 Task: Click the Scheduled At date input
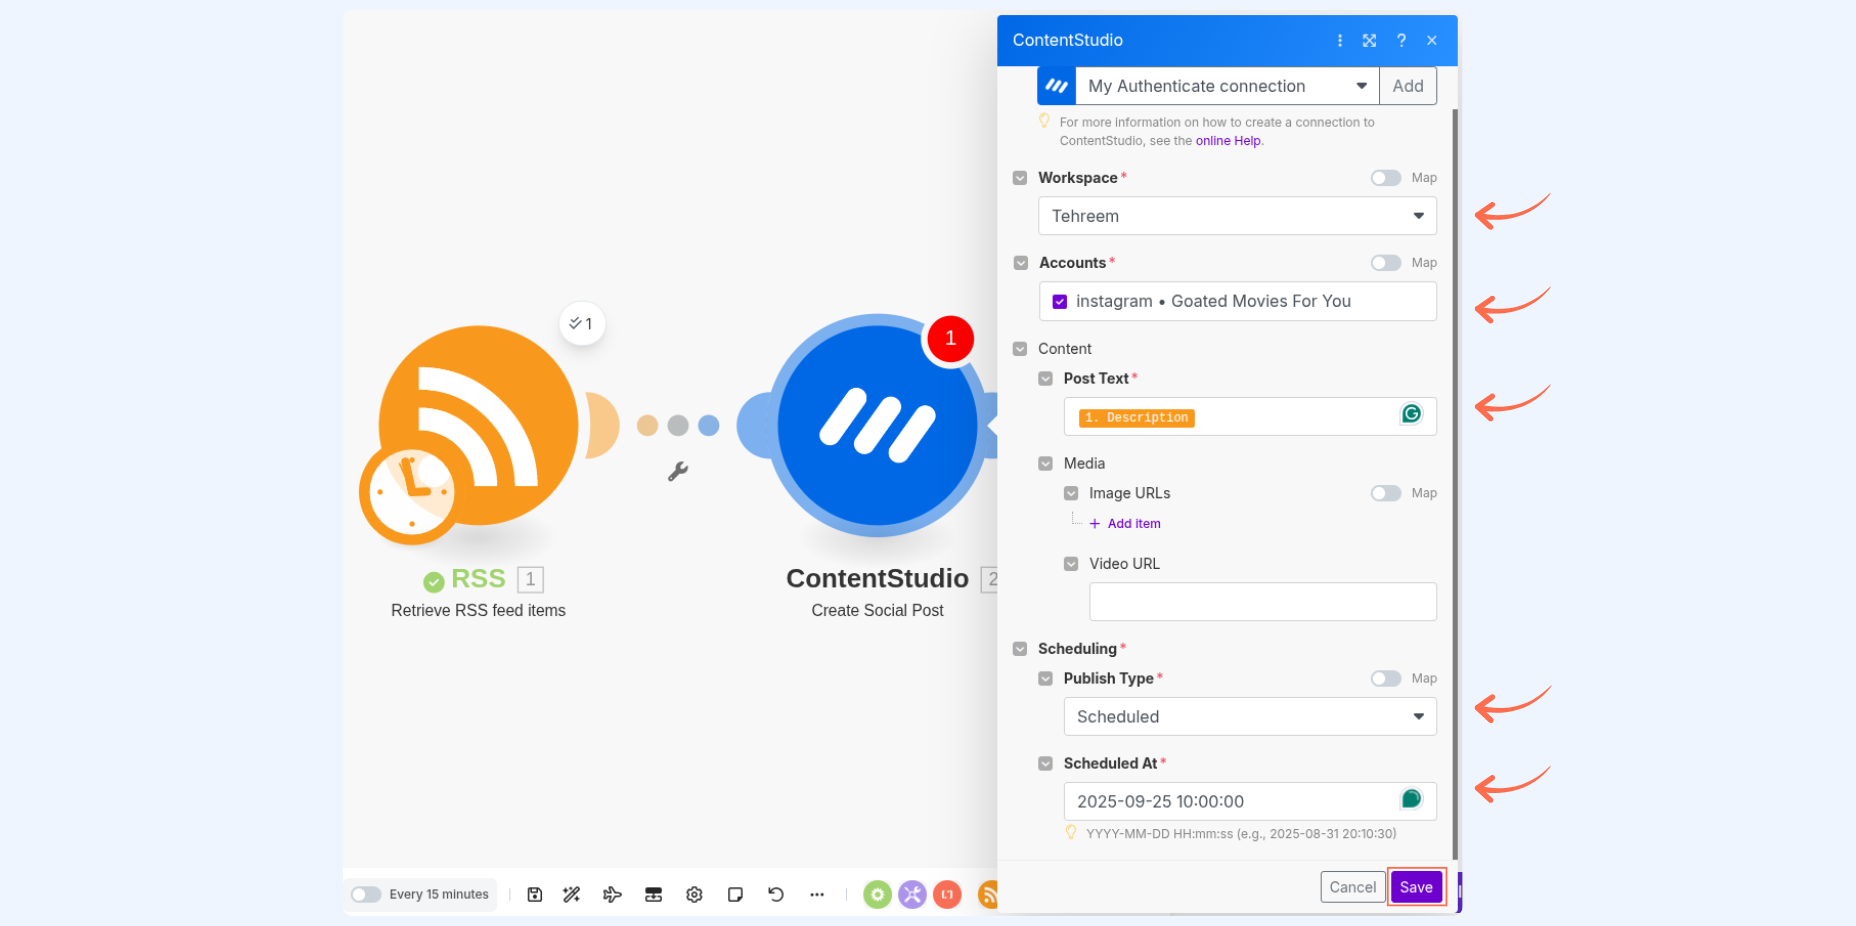point(1250,802)
